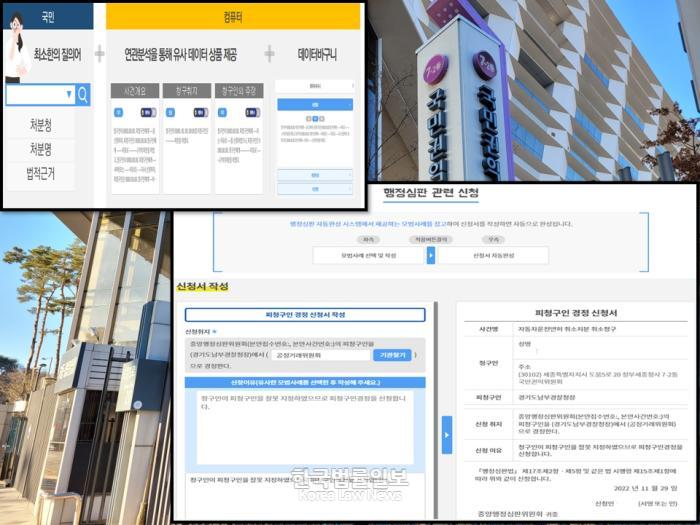Image resolution: width=700 pixels, height=525 pixels.
Task: Click the gray vertical scrollbar beside the form
Action: click(436, 411)
